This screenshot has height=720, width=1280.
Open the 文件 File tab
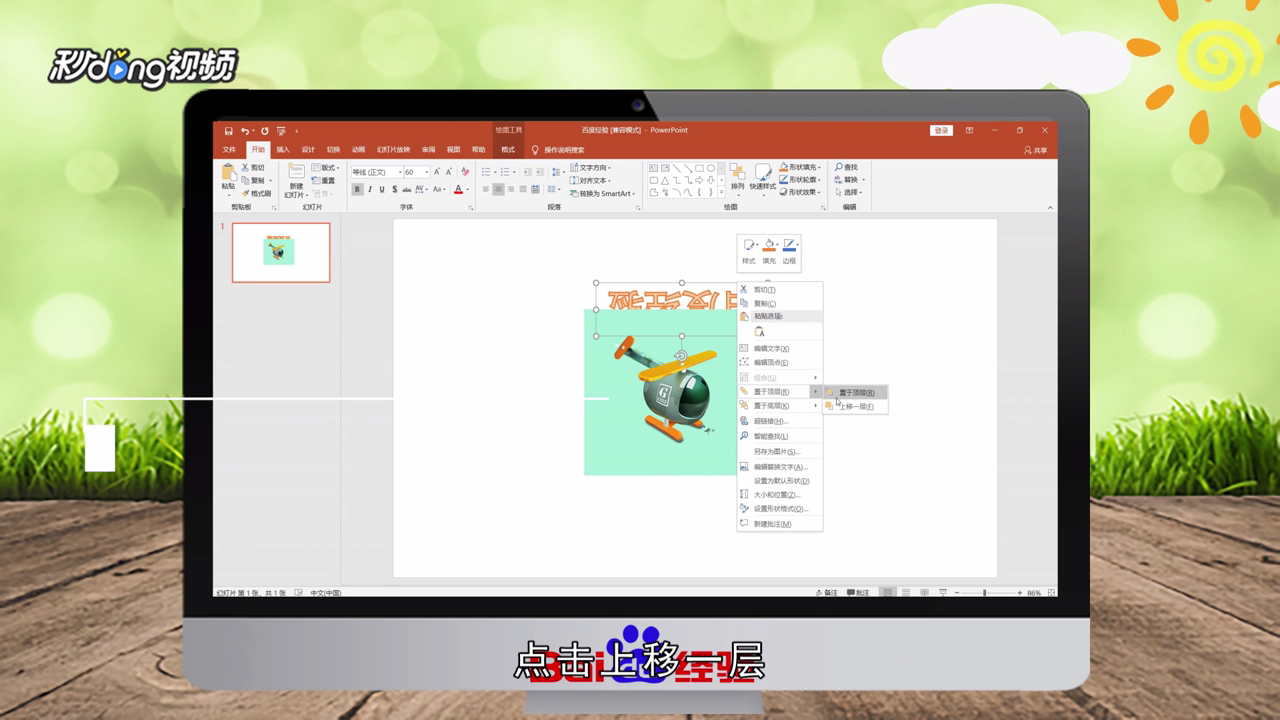229,150
